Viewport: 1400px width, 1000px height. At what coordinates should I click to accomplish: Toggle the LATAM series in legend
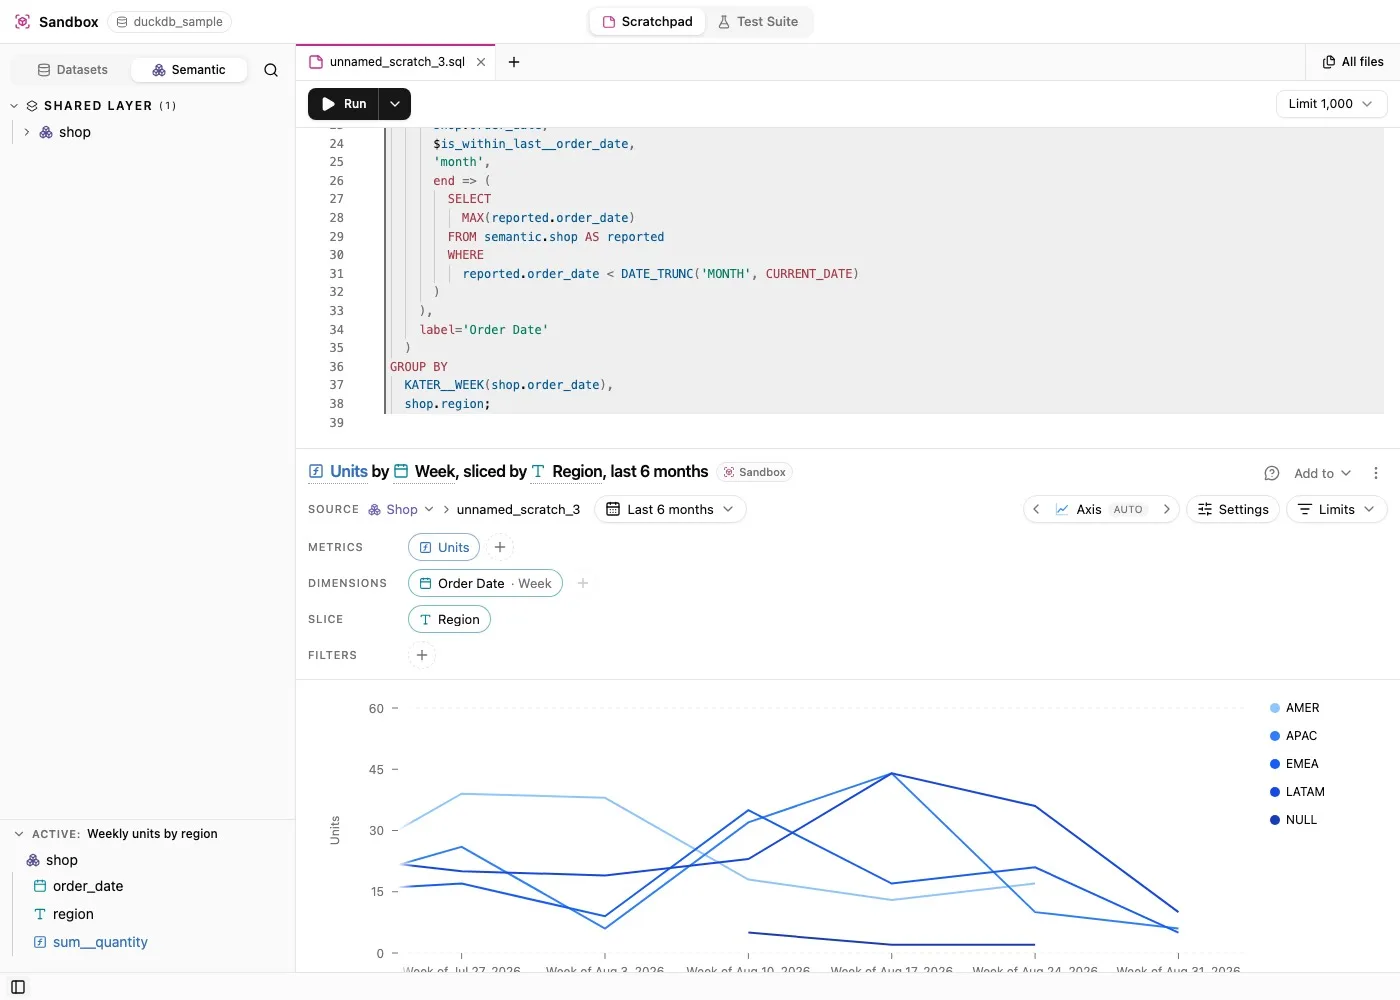point(1297,792)
